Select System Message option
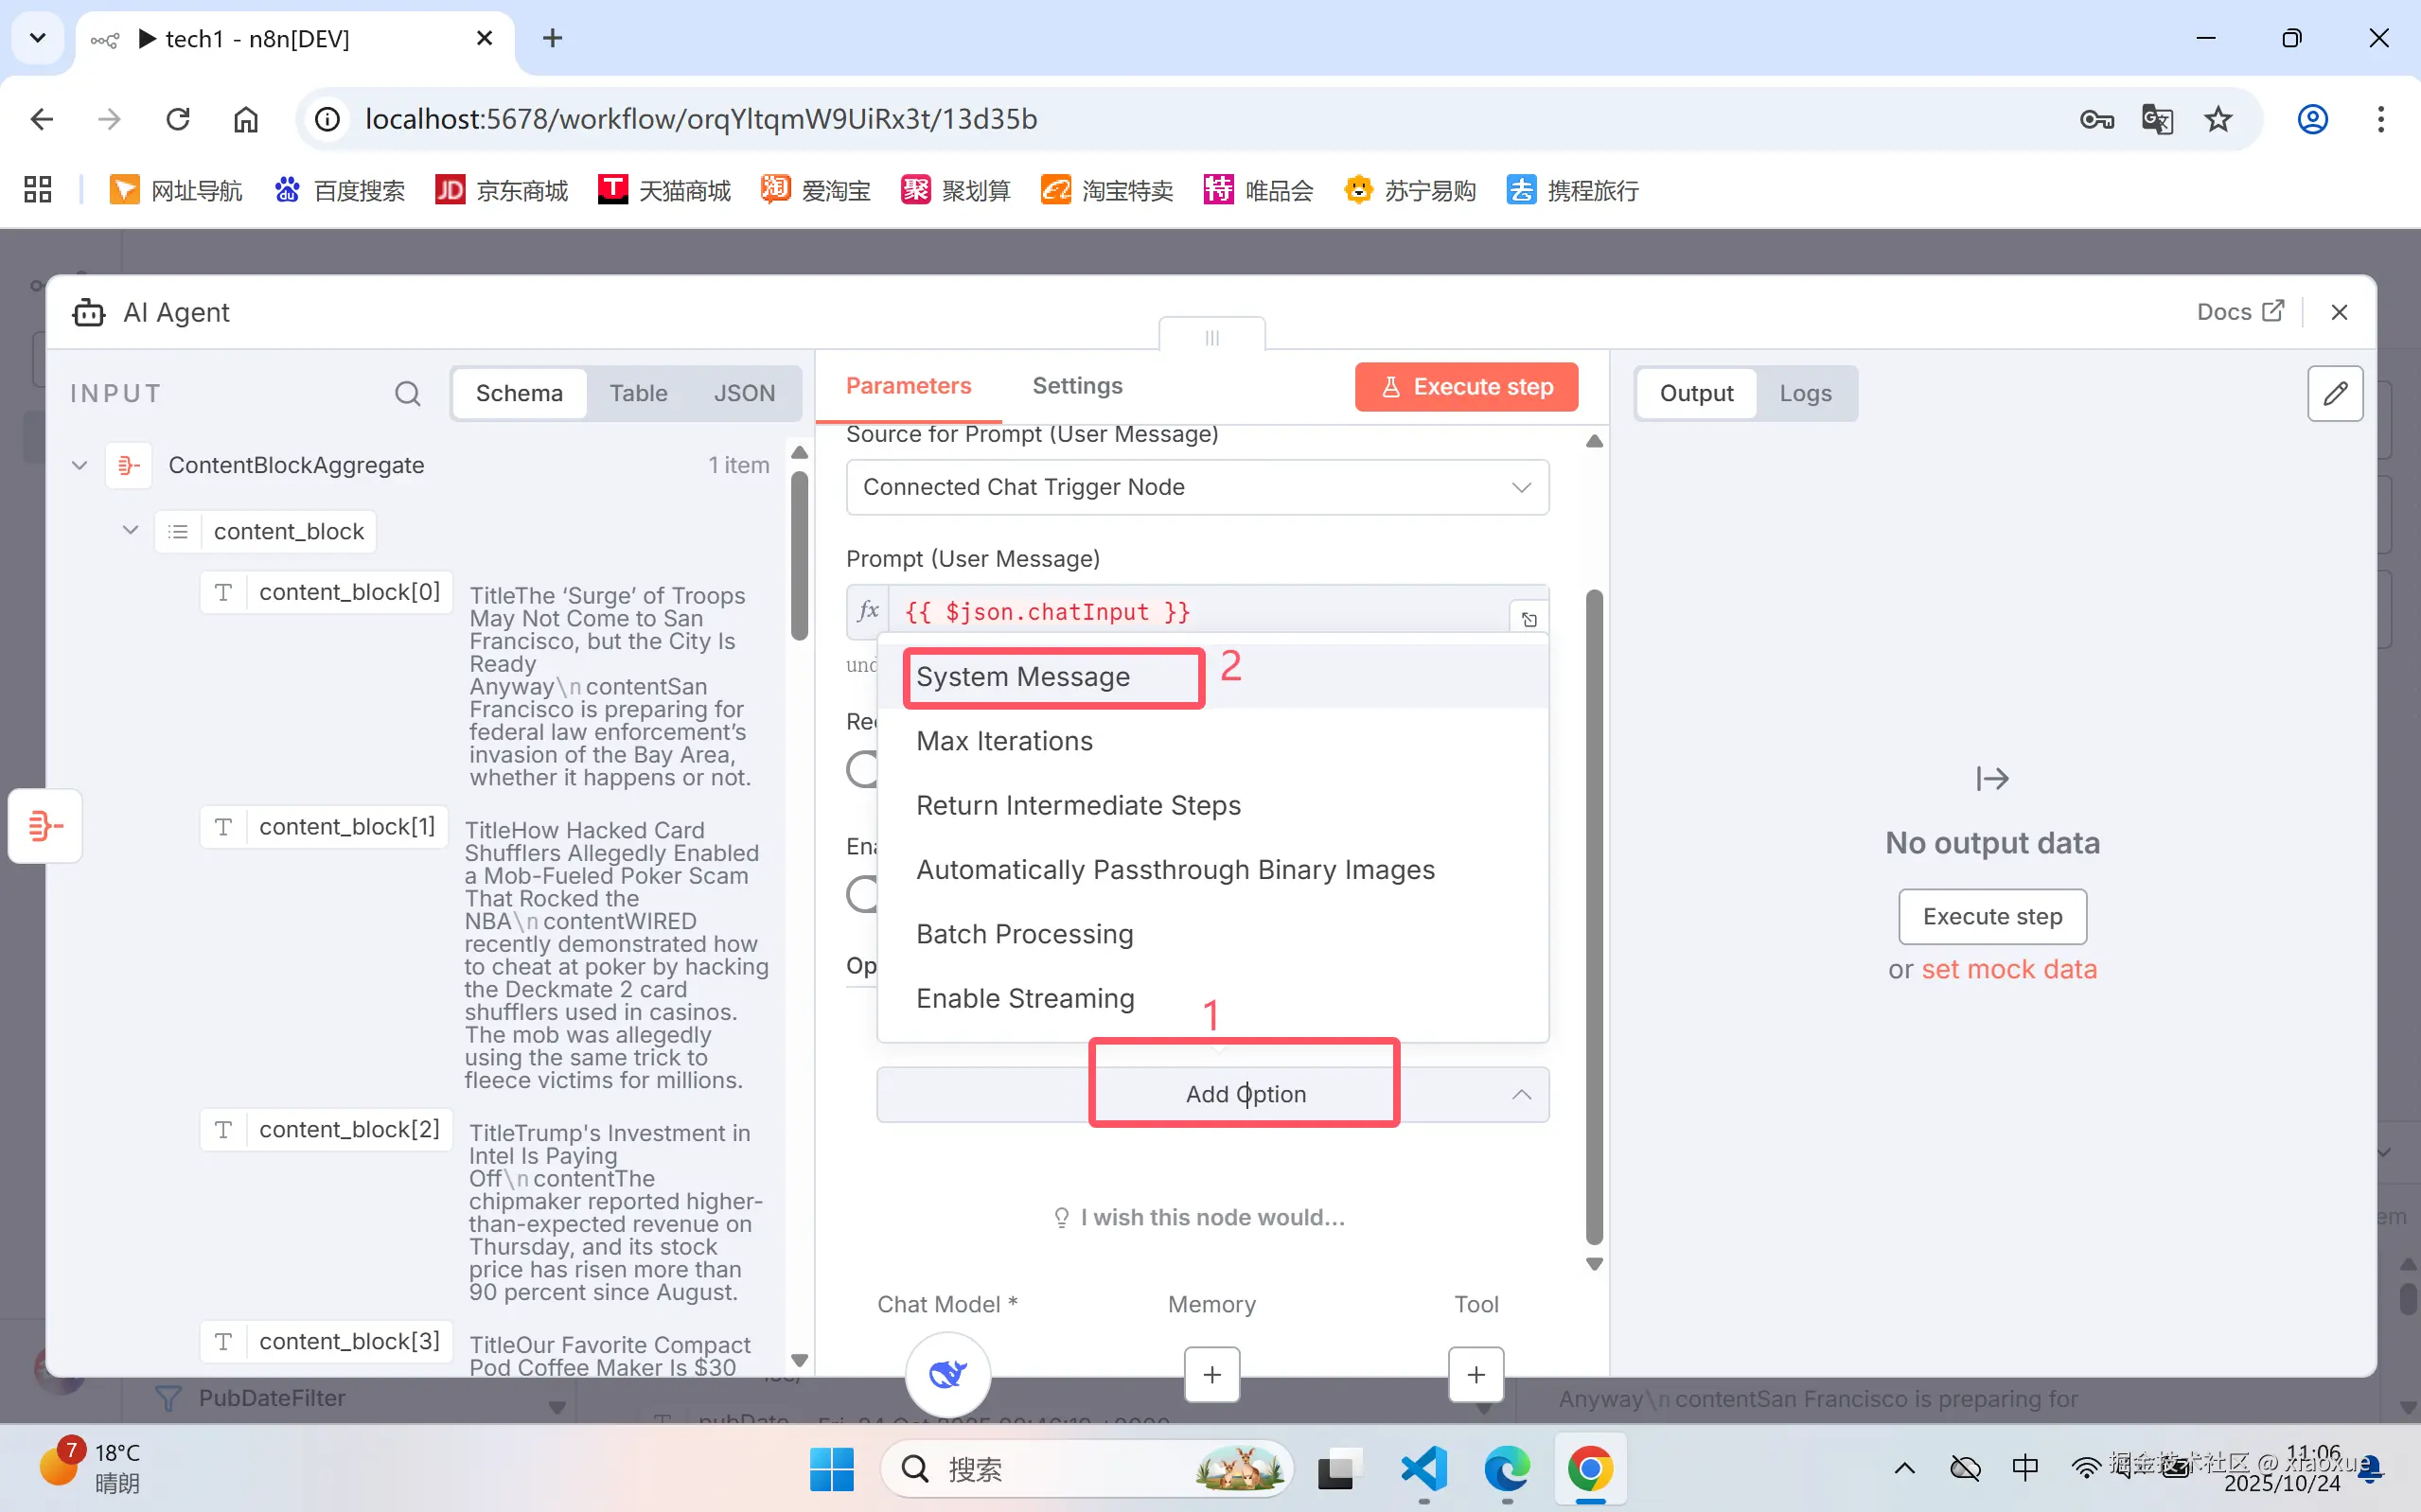2421x1512 pixels. pos(1023,677)
